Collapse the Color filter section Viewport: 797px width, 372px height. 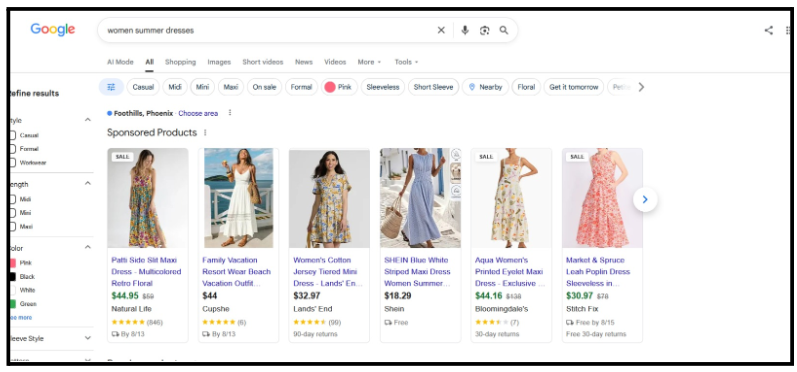(x=87, y=247)
